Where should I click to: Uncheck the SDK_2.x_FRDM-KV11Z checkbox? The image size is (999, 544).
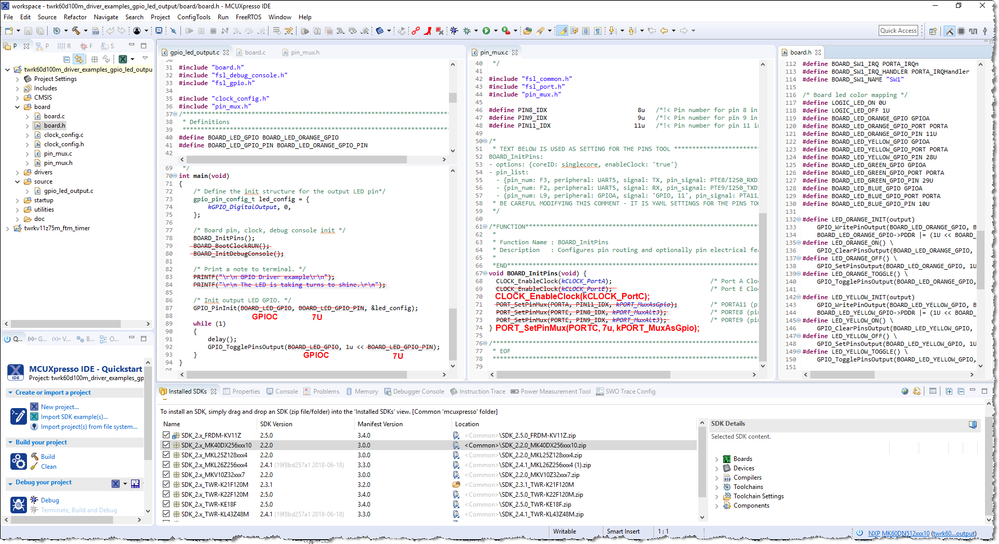pyautogui.click(x=167, y=437)
